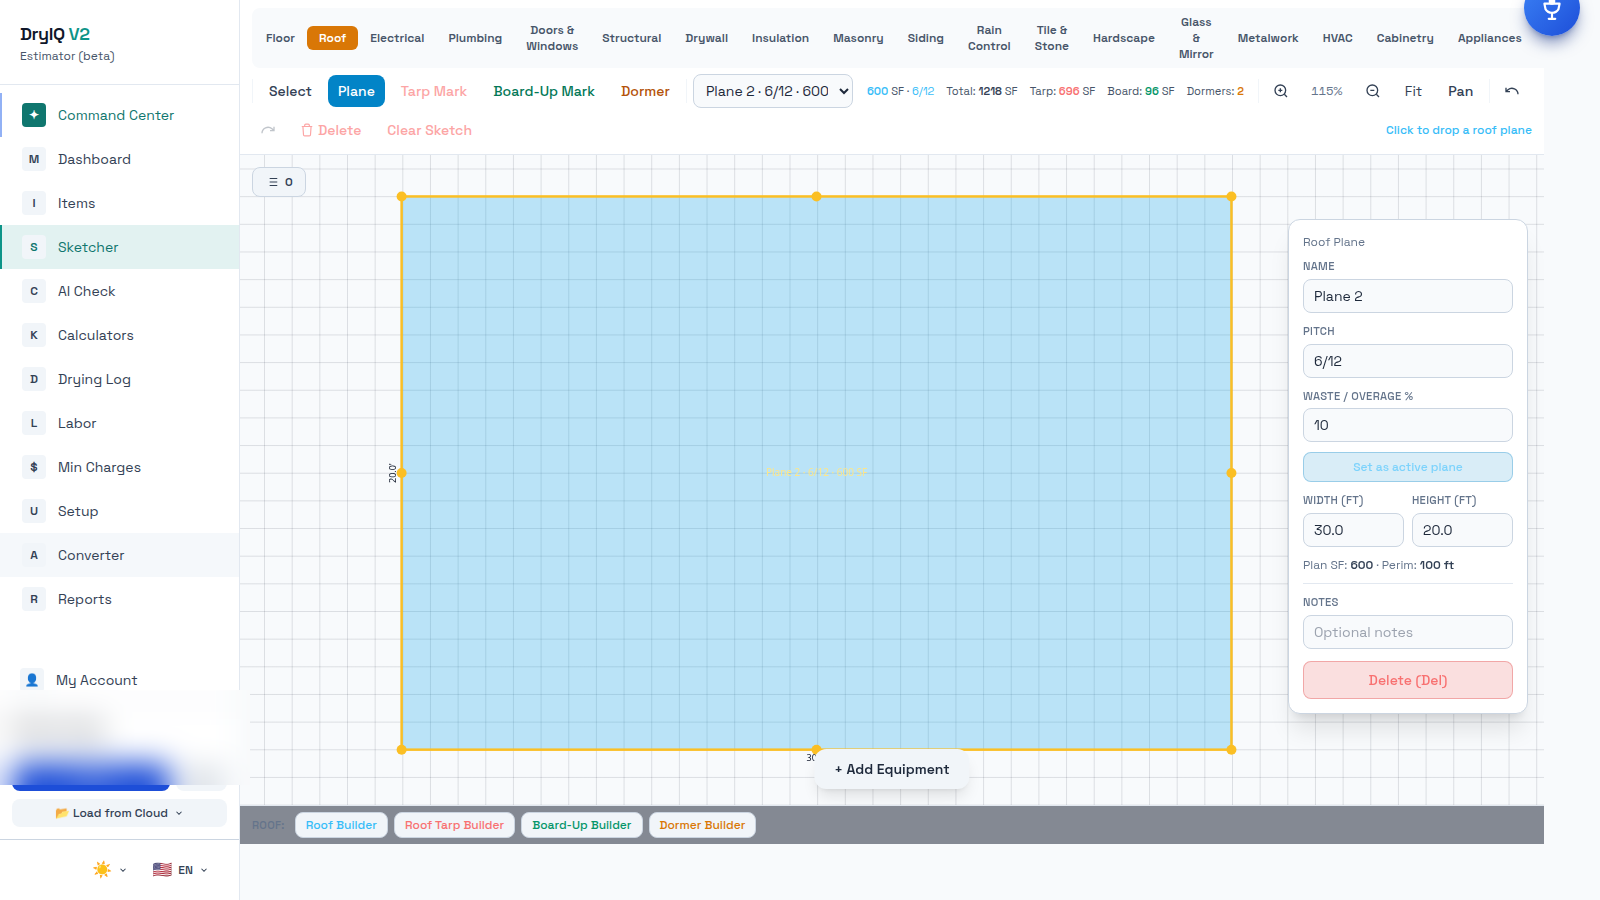Screen dimensions: 1600x900
Task: Open the Reports page
Action: [120, 599]
